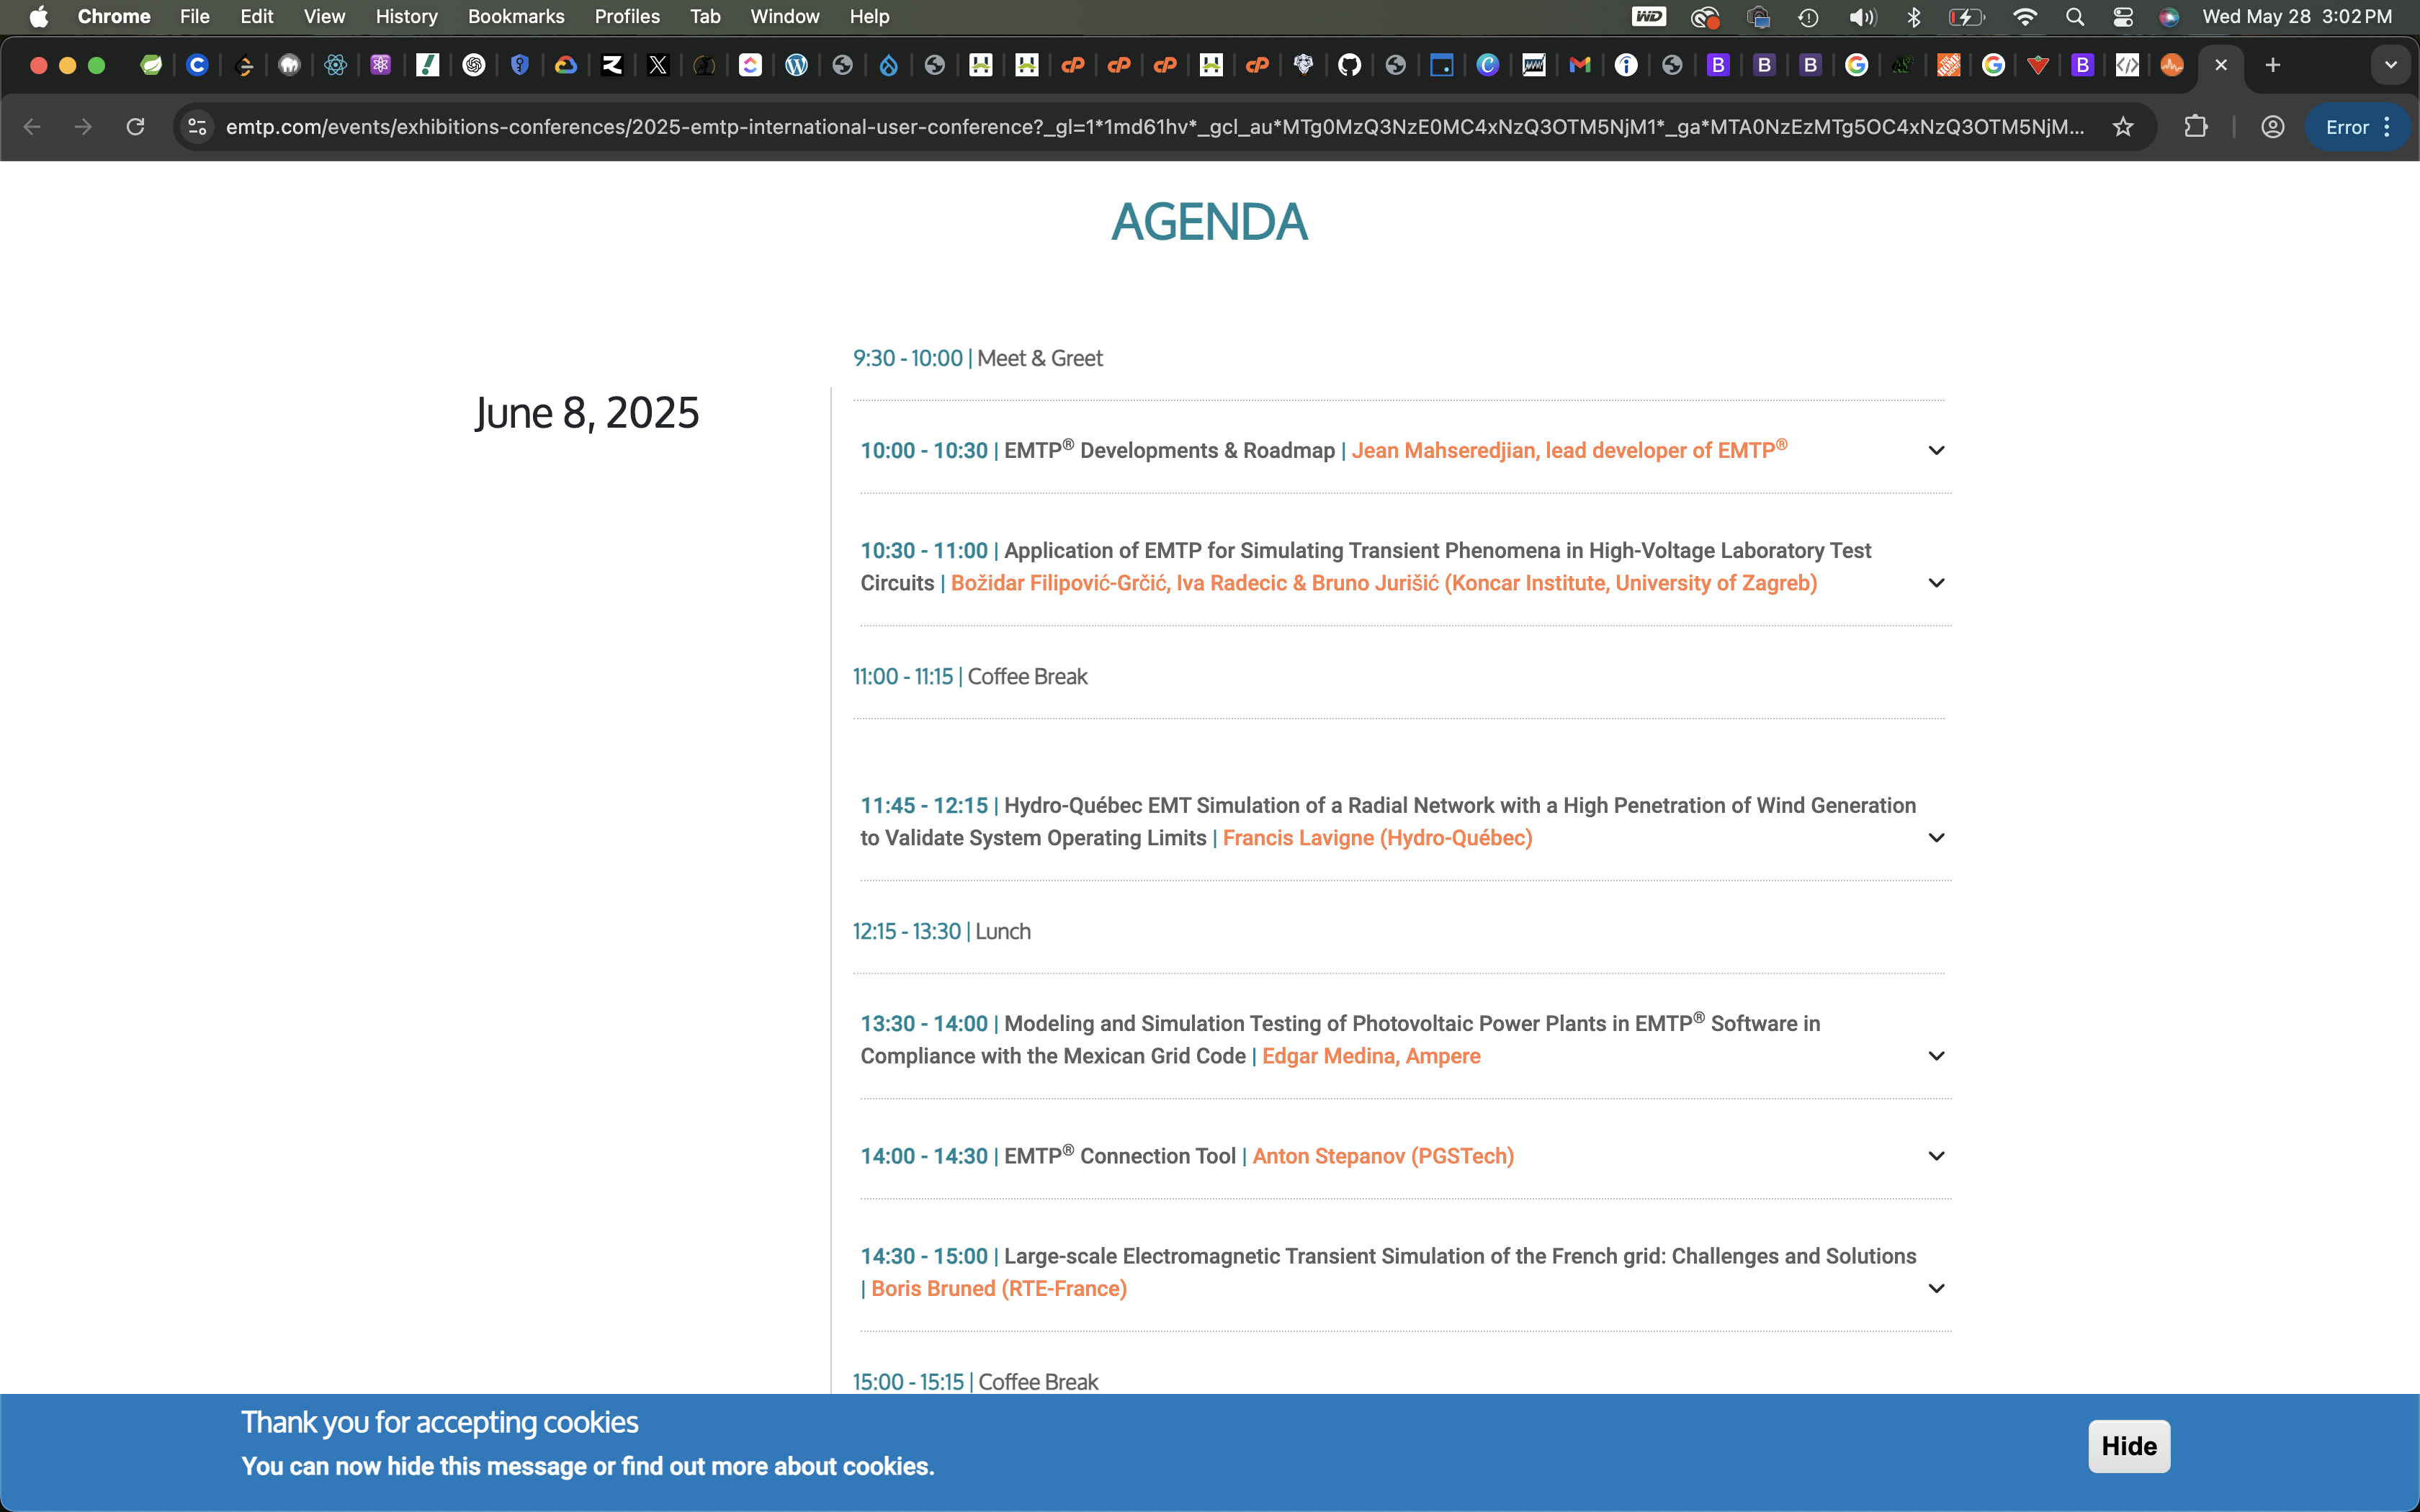Open the Home Depot tab
This screenshot has width=2420, height=1512.
(x=1948, y=65)
